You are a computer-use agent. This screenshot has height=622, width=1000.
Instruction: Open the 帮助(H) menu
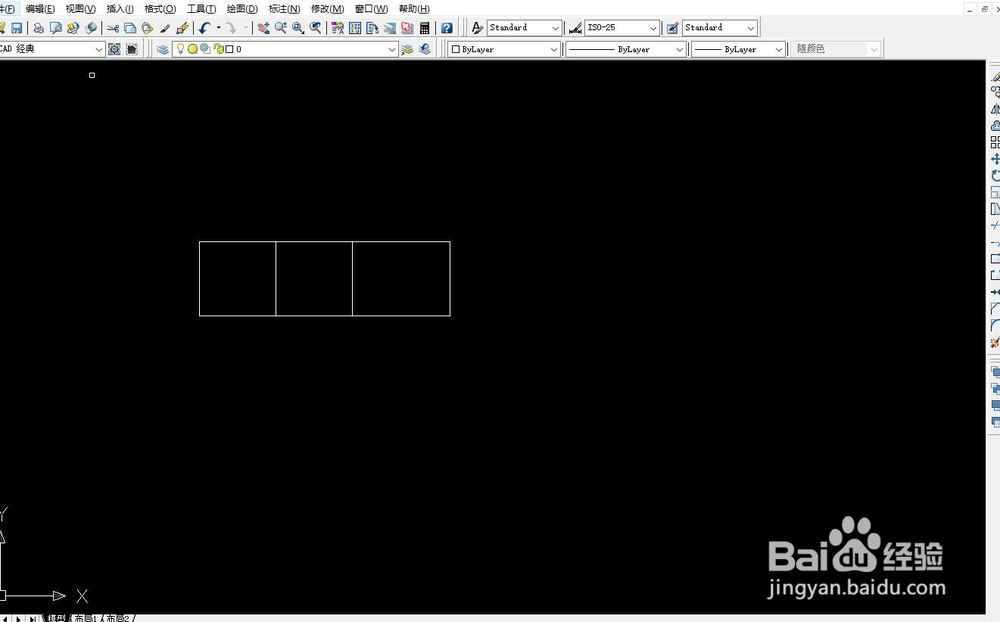(414, 9)
